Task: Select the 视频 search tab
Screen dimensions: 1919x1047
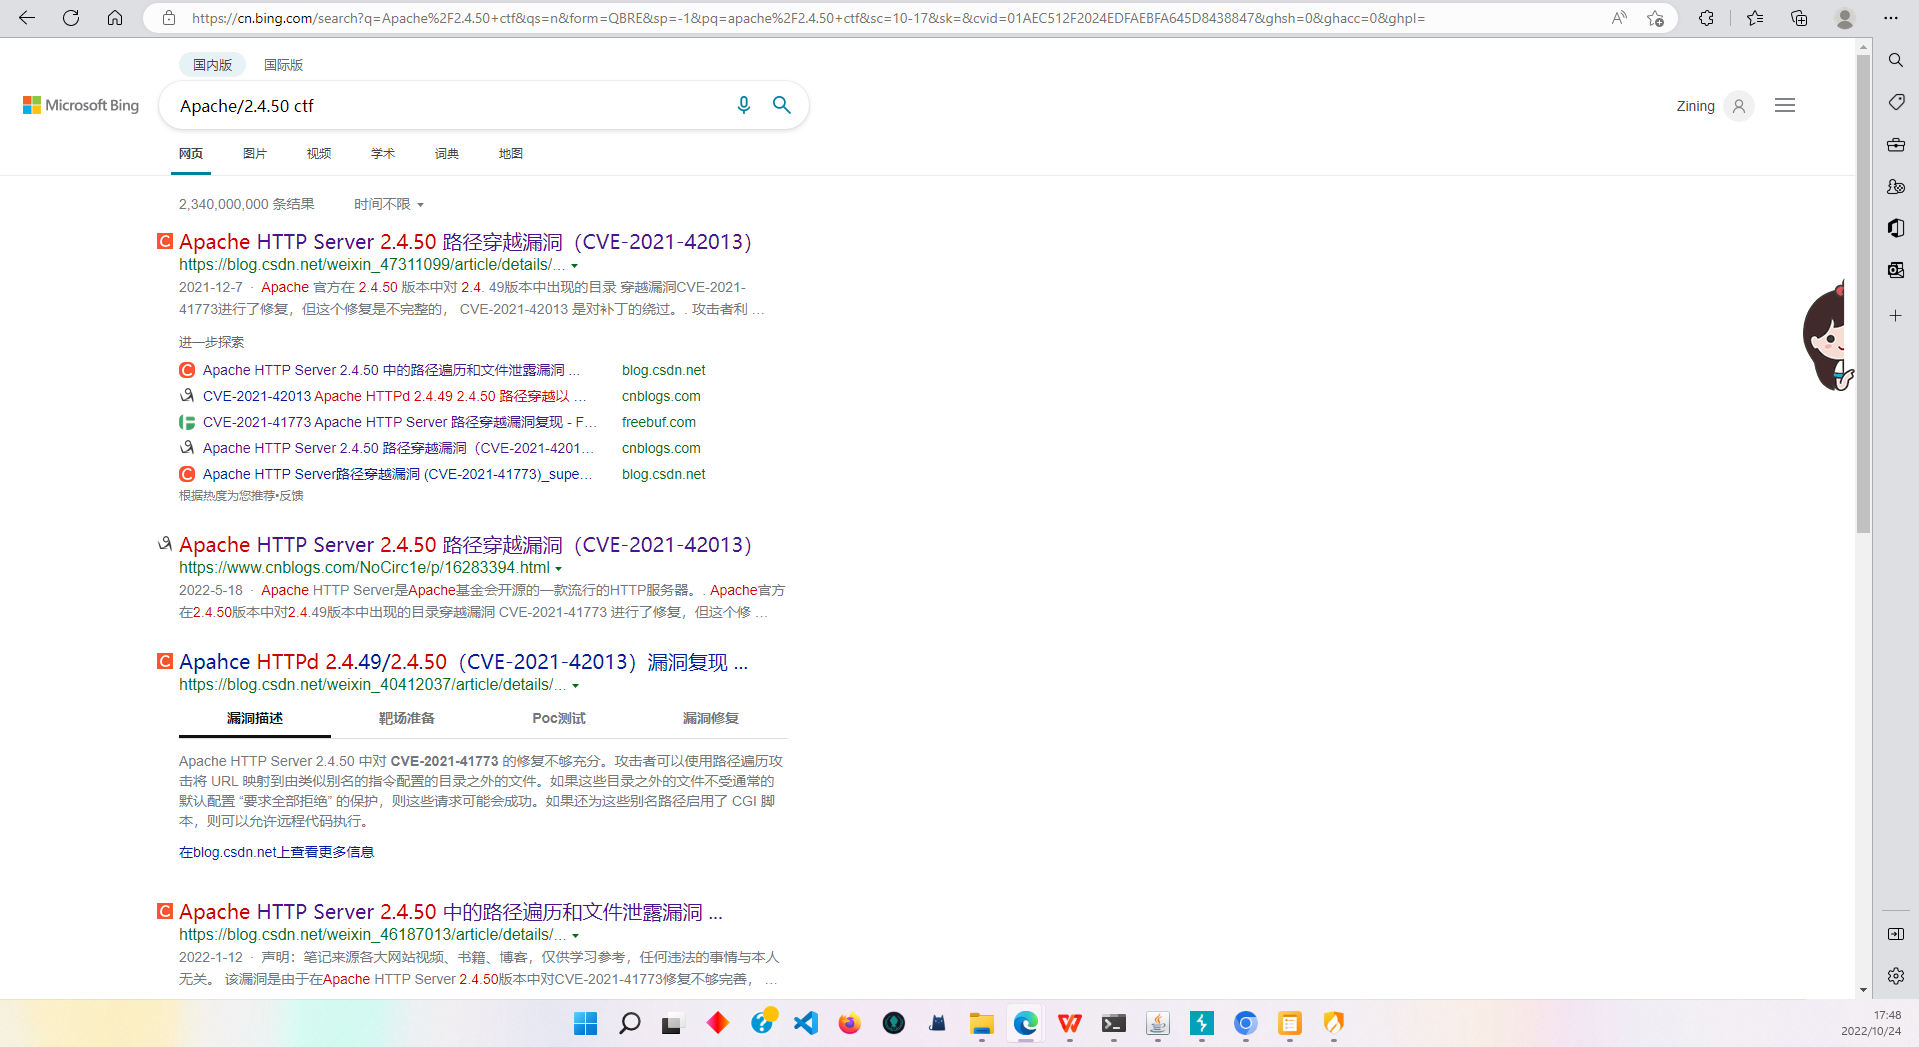Action: pos(319,153)
